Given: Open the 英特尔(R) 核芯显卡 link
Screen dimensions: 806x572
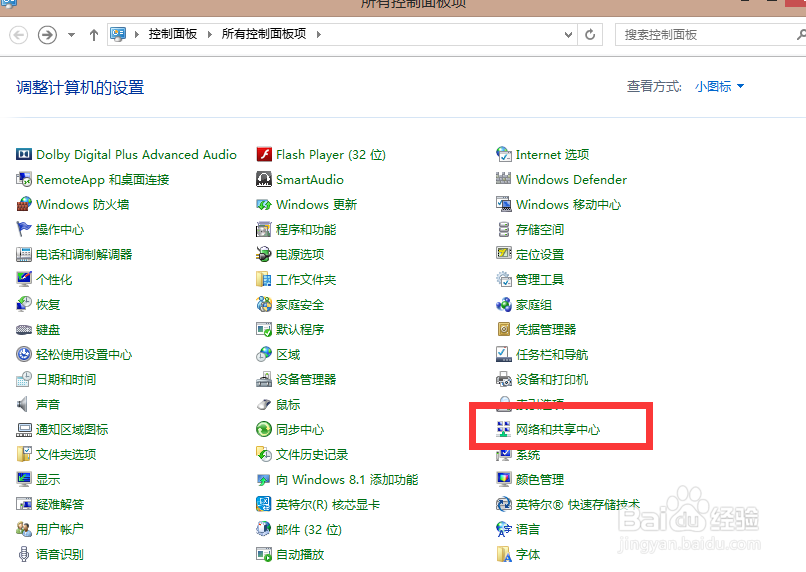Looking at the screenshot, I should (328, 504).
